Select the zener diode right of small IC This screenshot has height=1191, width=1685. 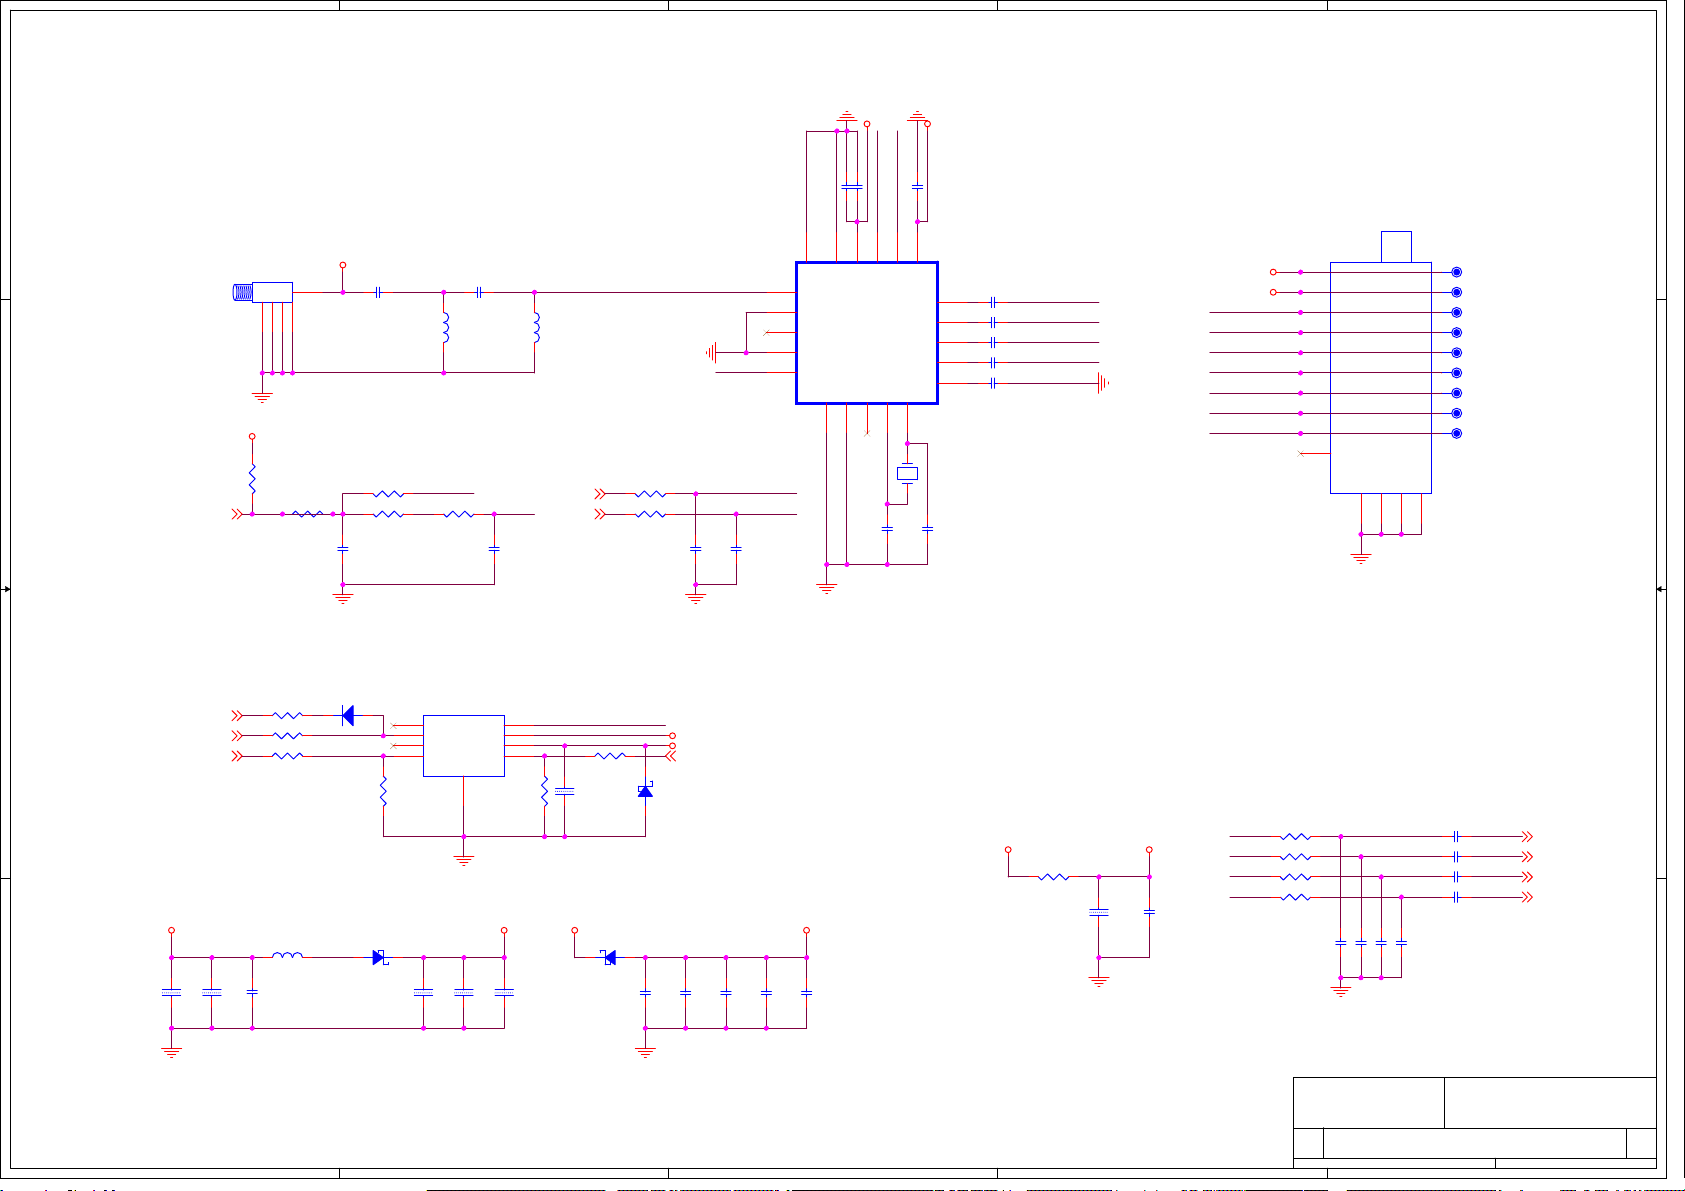pyautogui.click(x=645, y=791)
